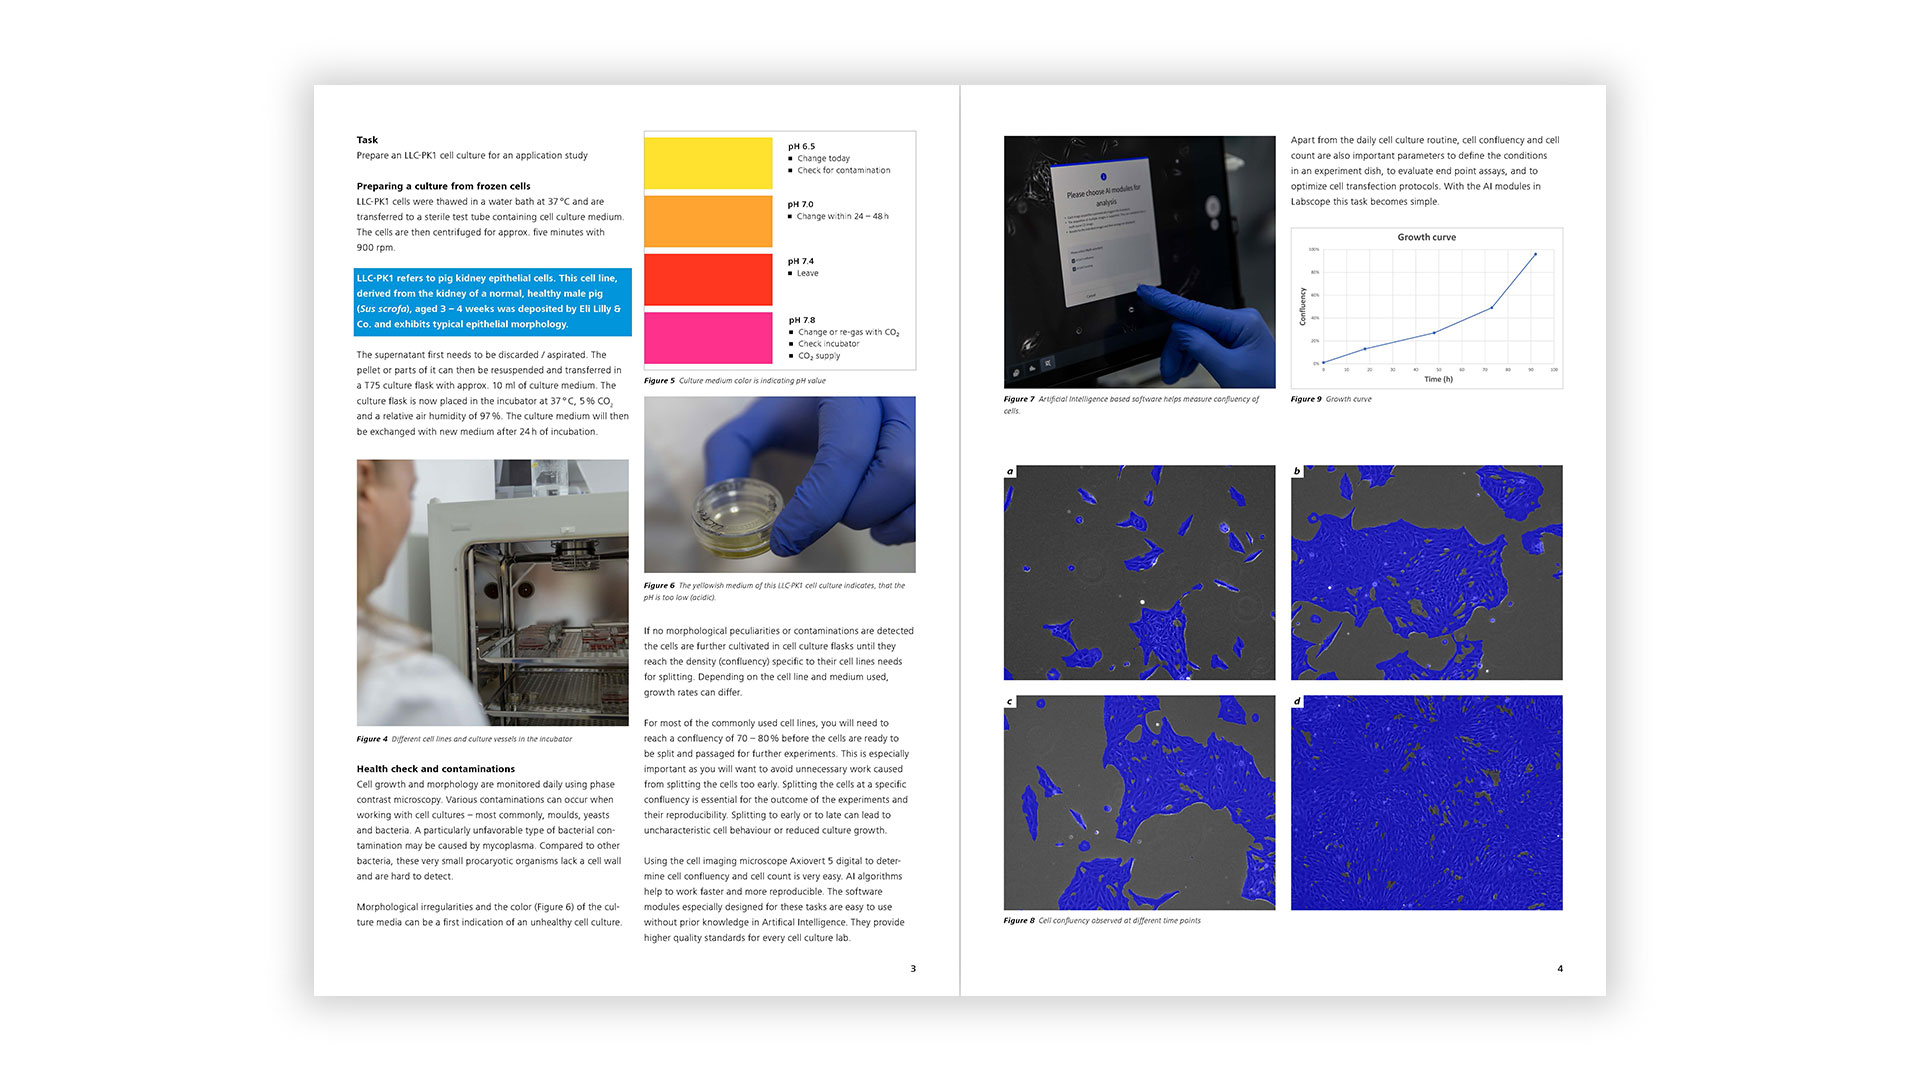Click the 'pH 7.8' label
Screen dimensions: 1920x1080
click(x=801, y=320)
